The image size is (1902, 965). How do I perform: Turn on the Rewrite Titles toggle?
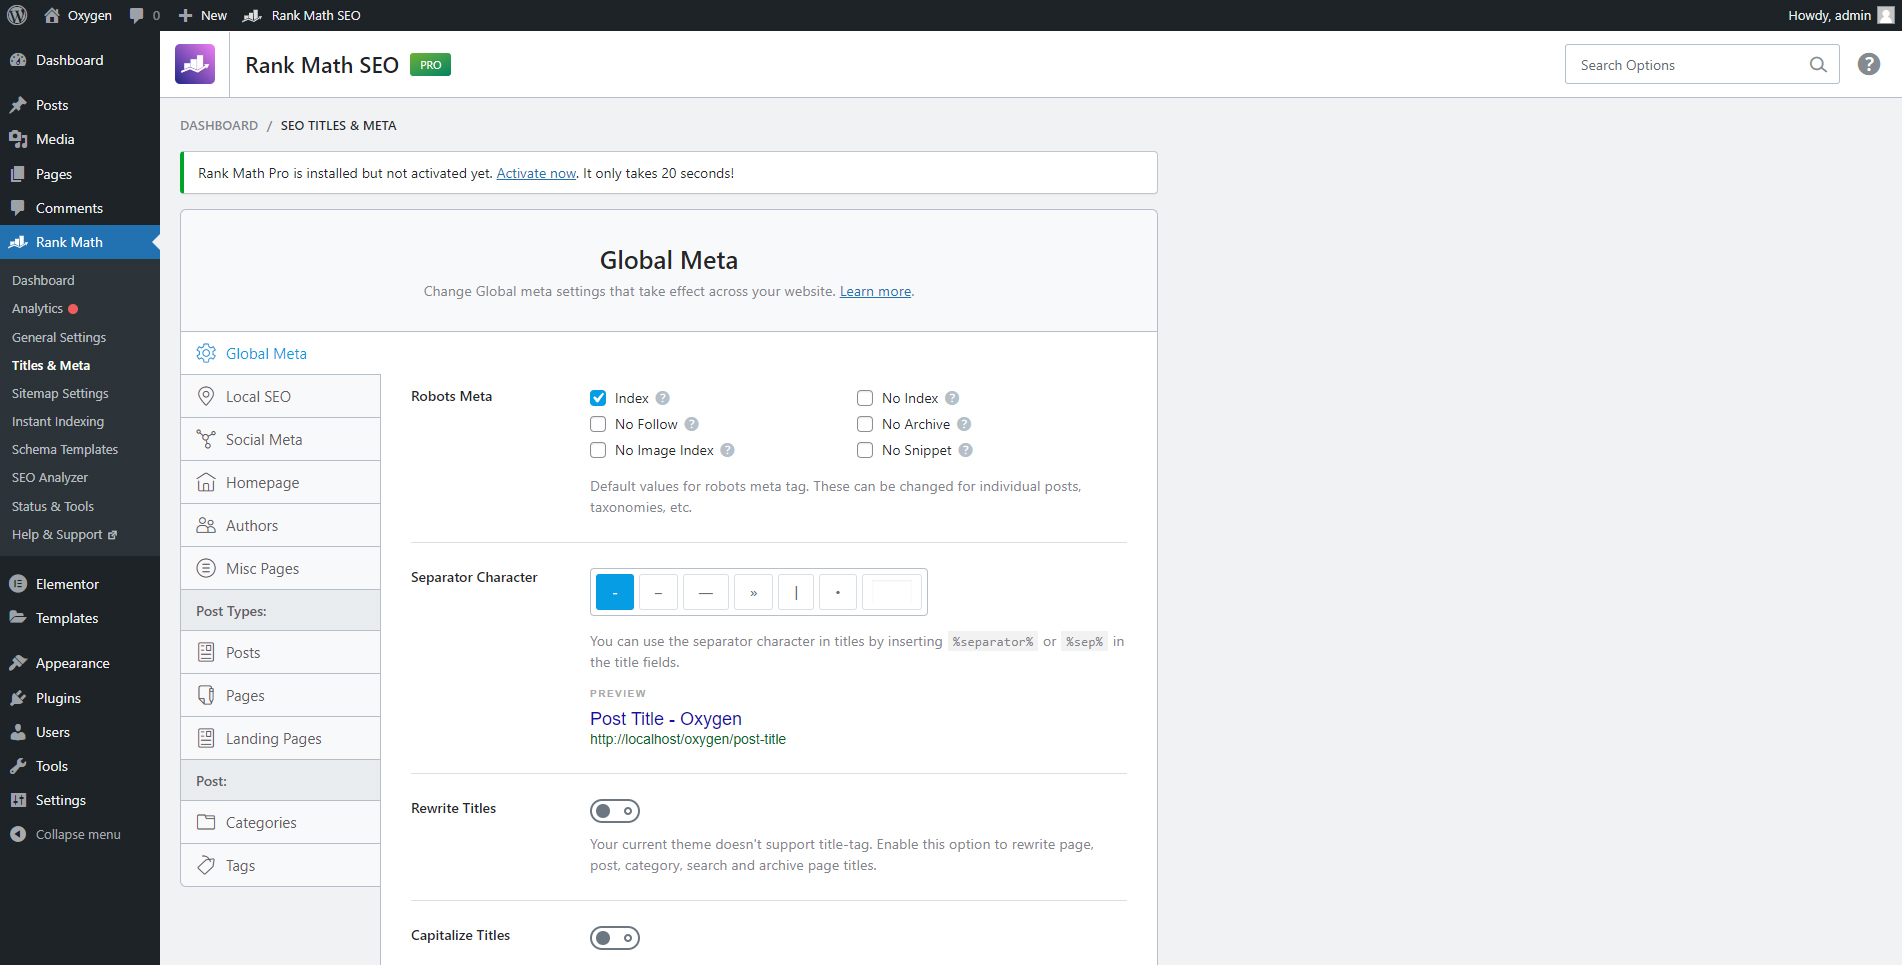(614, 811)
